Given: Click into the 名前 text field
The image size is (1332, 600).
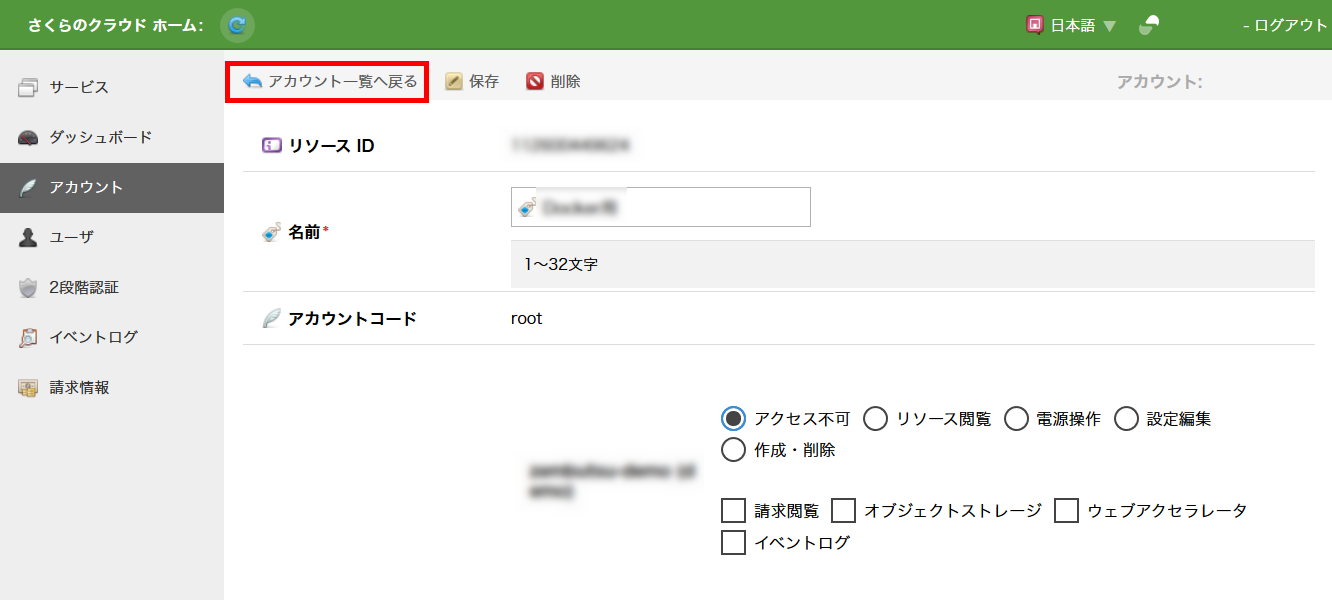Looking at the screenshot, I should [670, 207].
